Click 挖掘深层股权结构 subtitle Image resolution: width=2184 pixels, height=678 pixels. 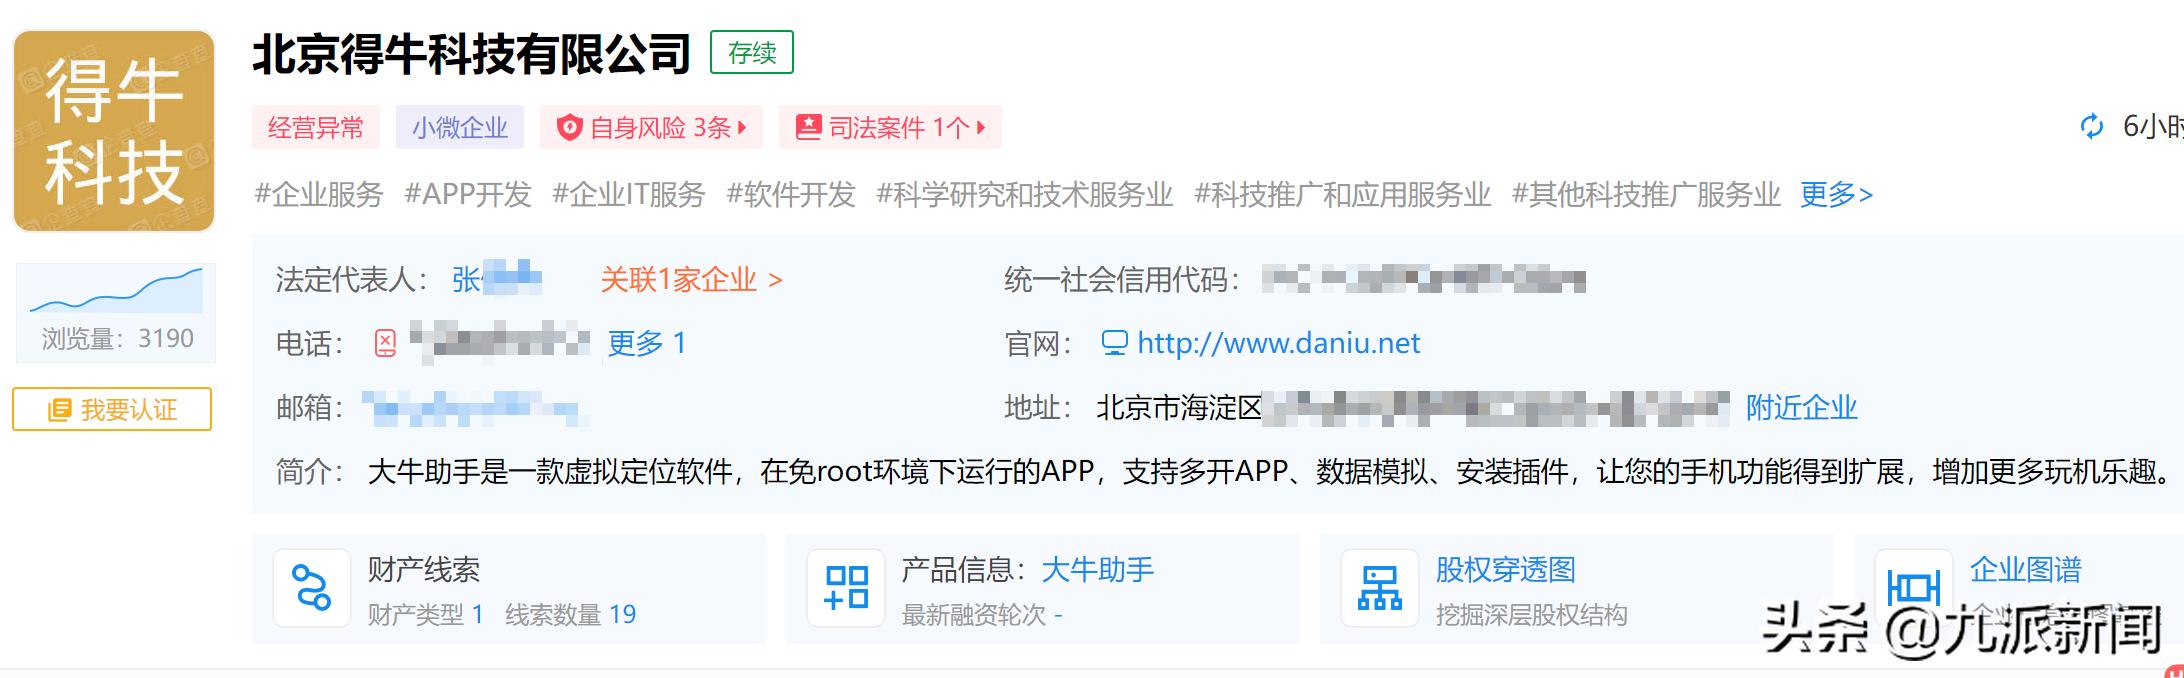pyautogui.click(x=1531, y=614)
